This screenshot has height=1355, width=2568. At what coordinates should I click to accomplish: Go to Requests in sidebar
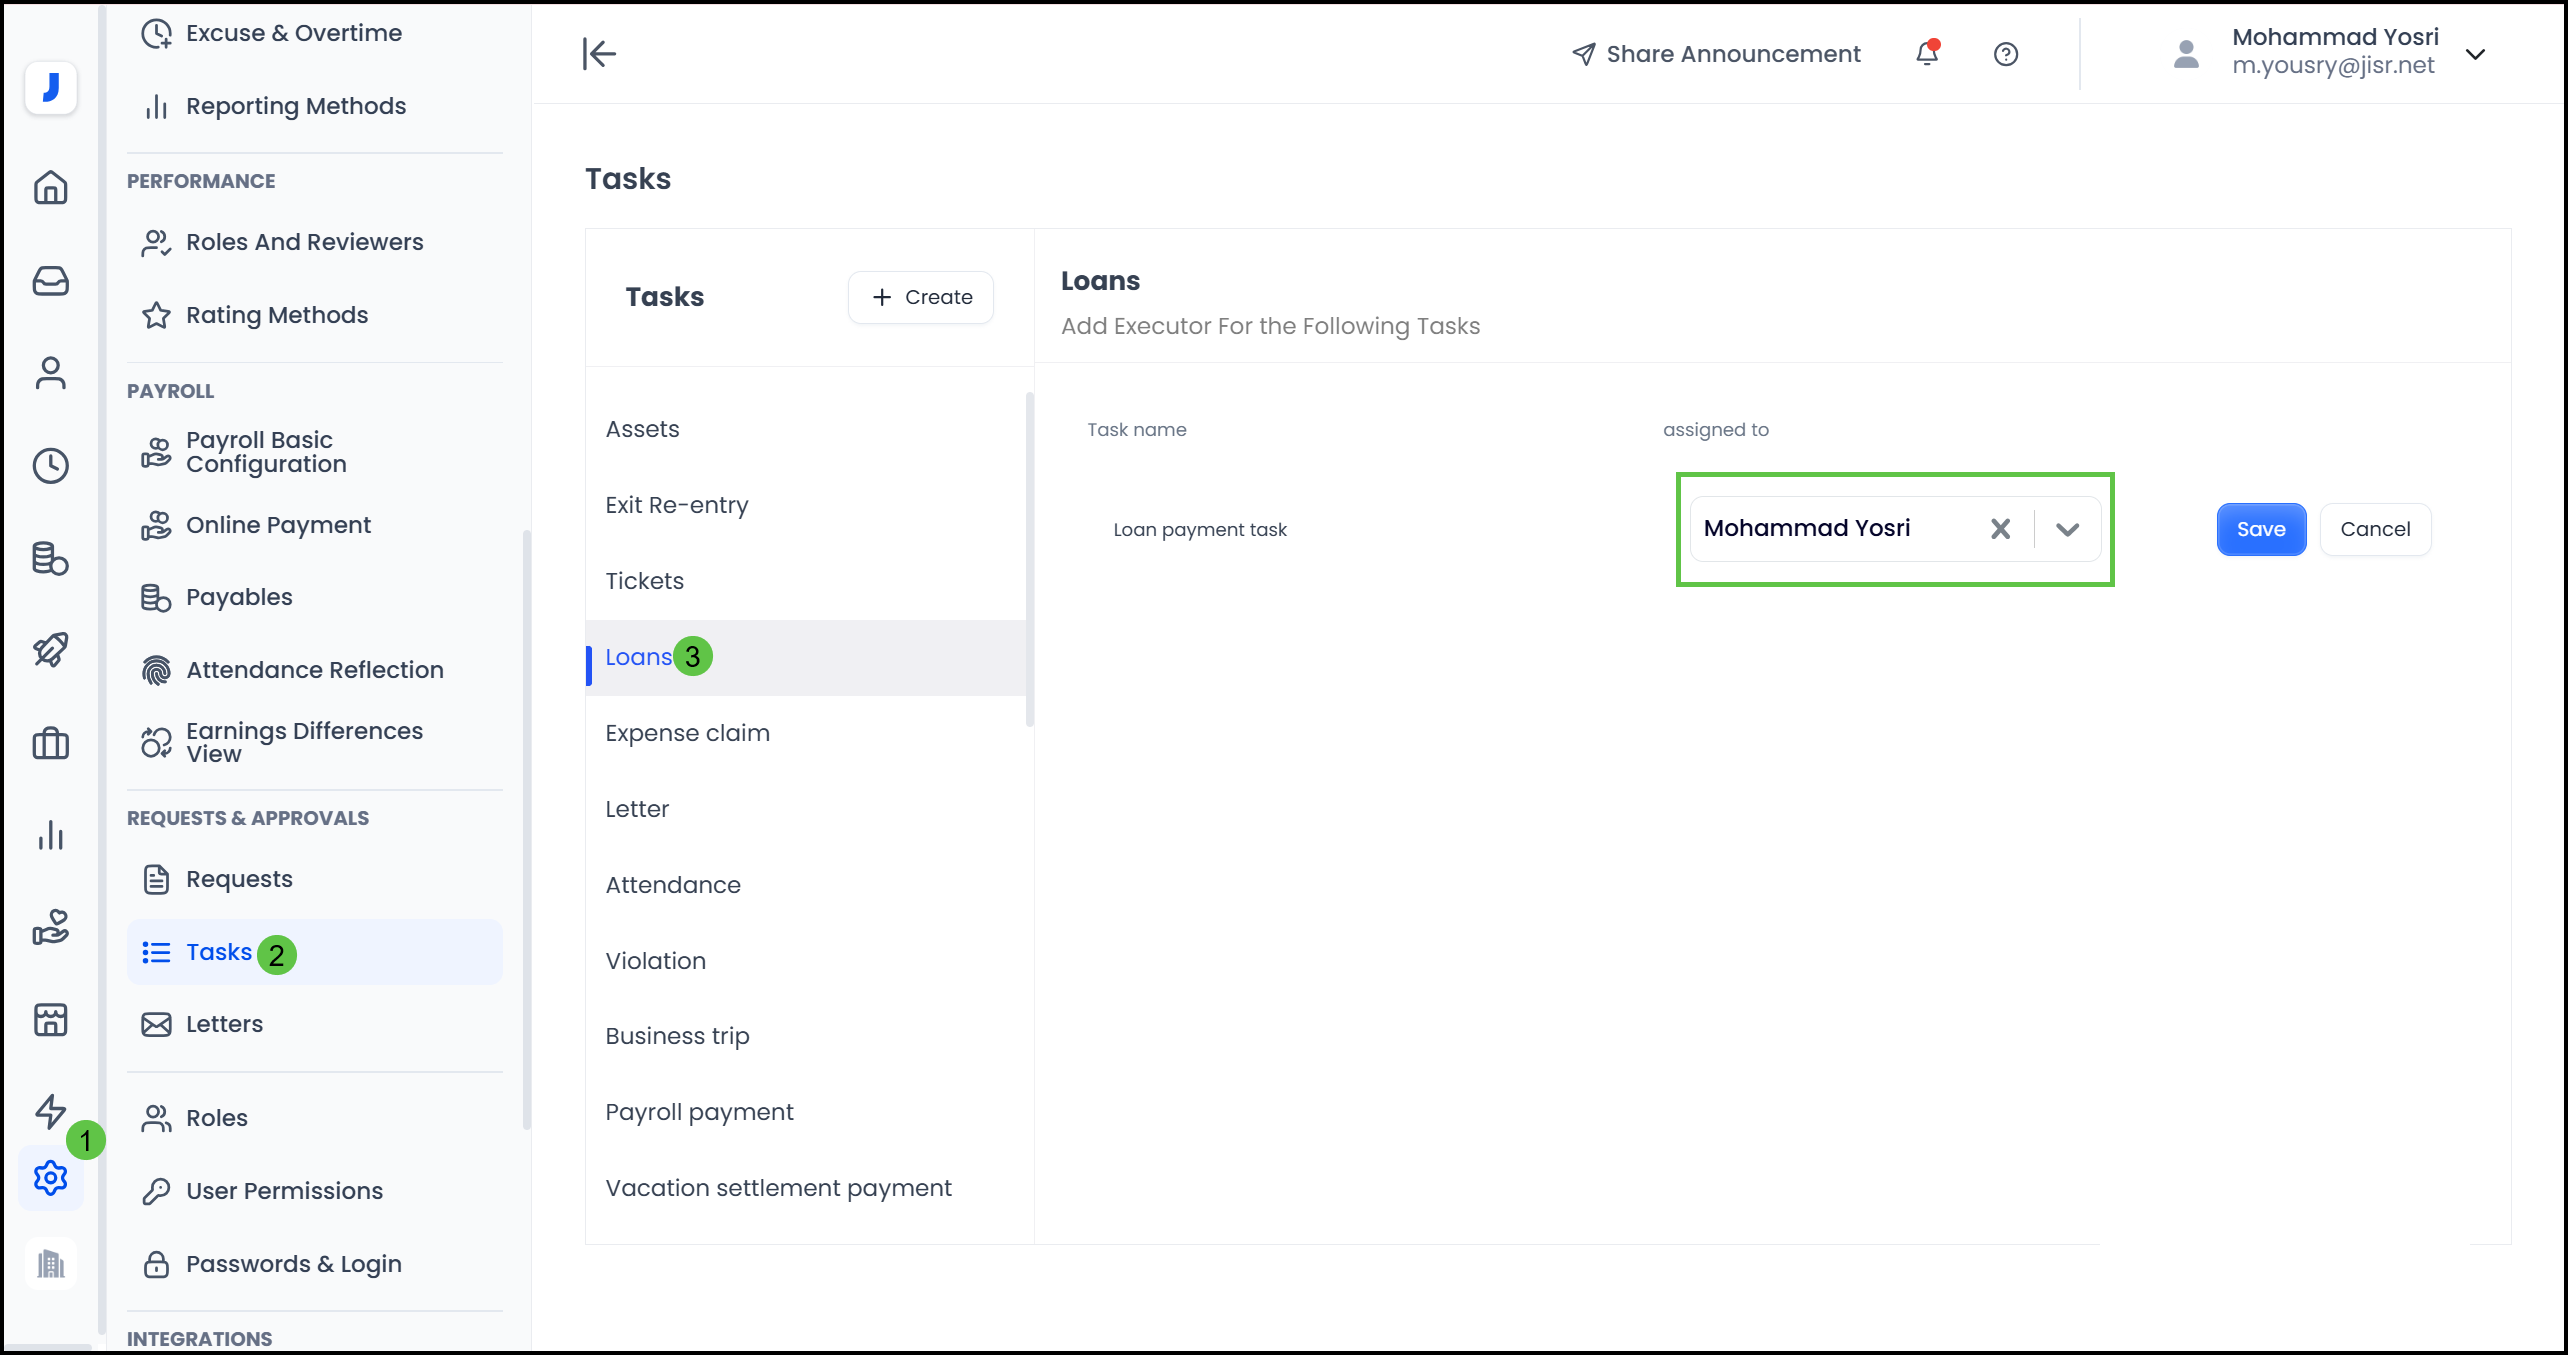tap(239, 879)
